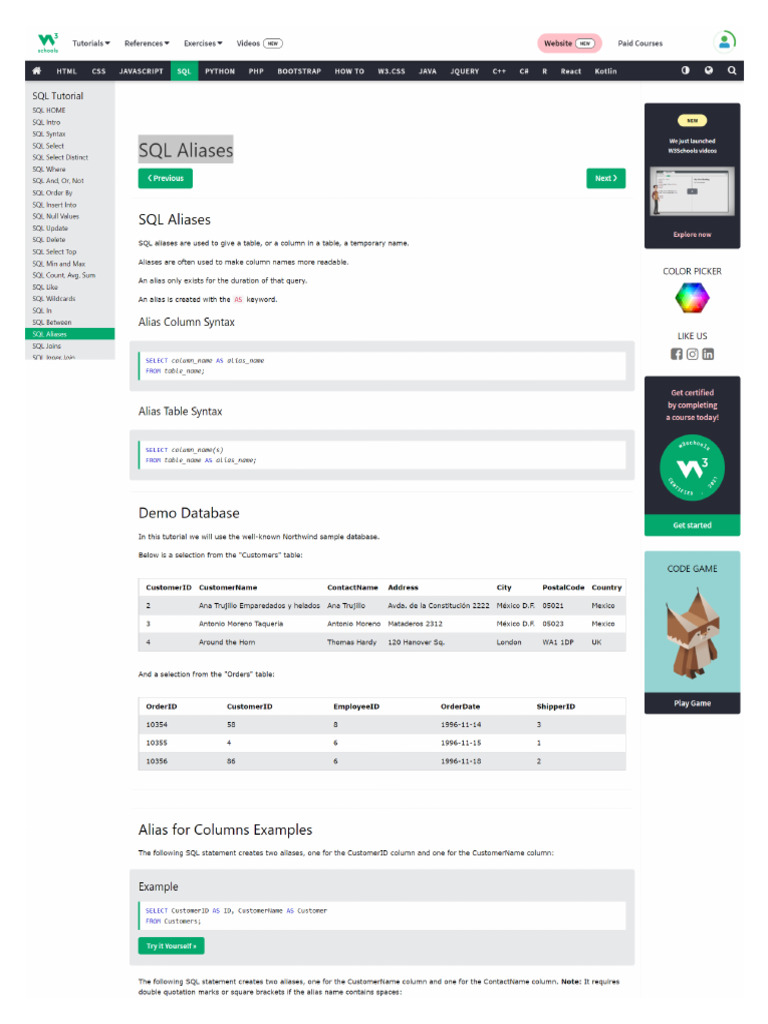Switch to the PYTHON tab
This screenshot has width=768, height=1024.
click(x=219, y=71)
